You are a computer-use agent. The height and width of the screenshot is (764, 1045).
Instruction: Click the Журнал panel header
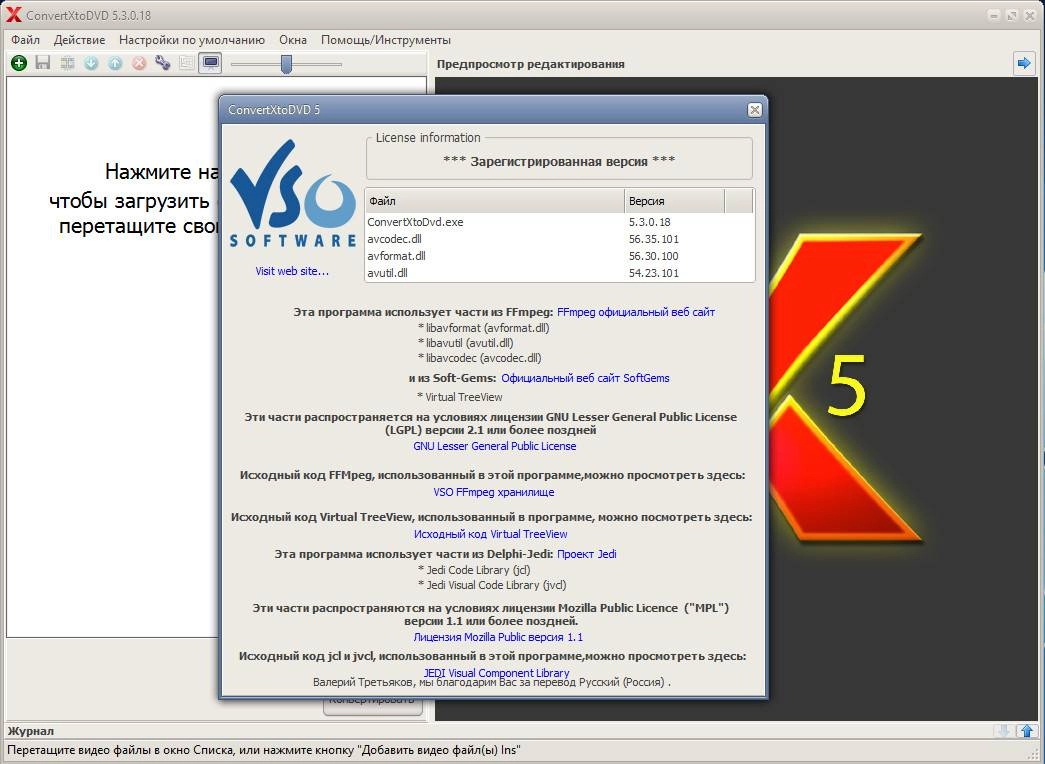point(31,731)
